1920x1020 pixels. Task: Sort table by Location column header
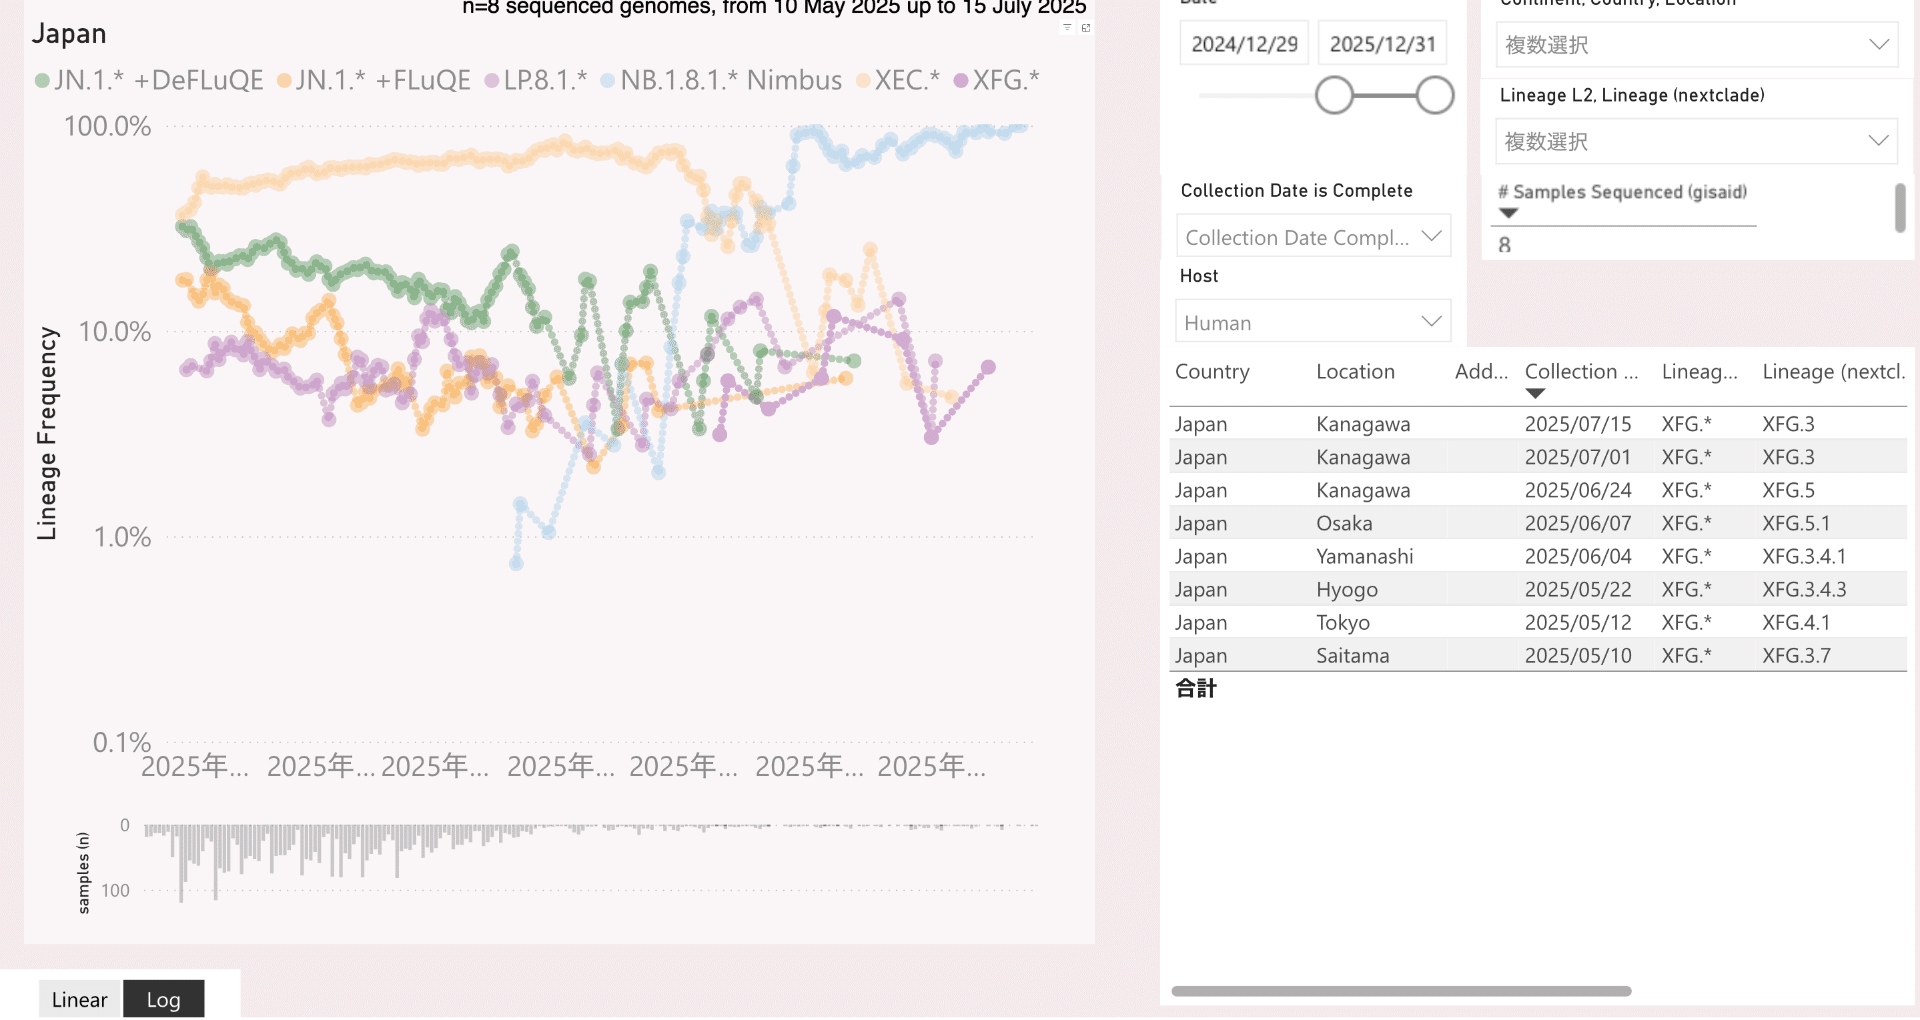pos(1355,372)
